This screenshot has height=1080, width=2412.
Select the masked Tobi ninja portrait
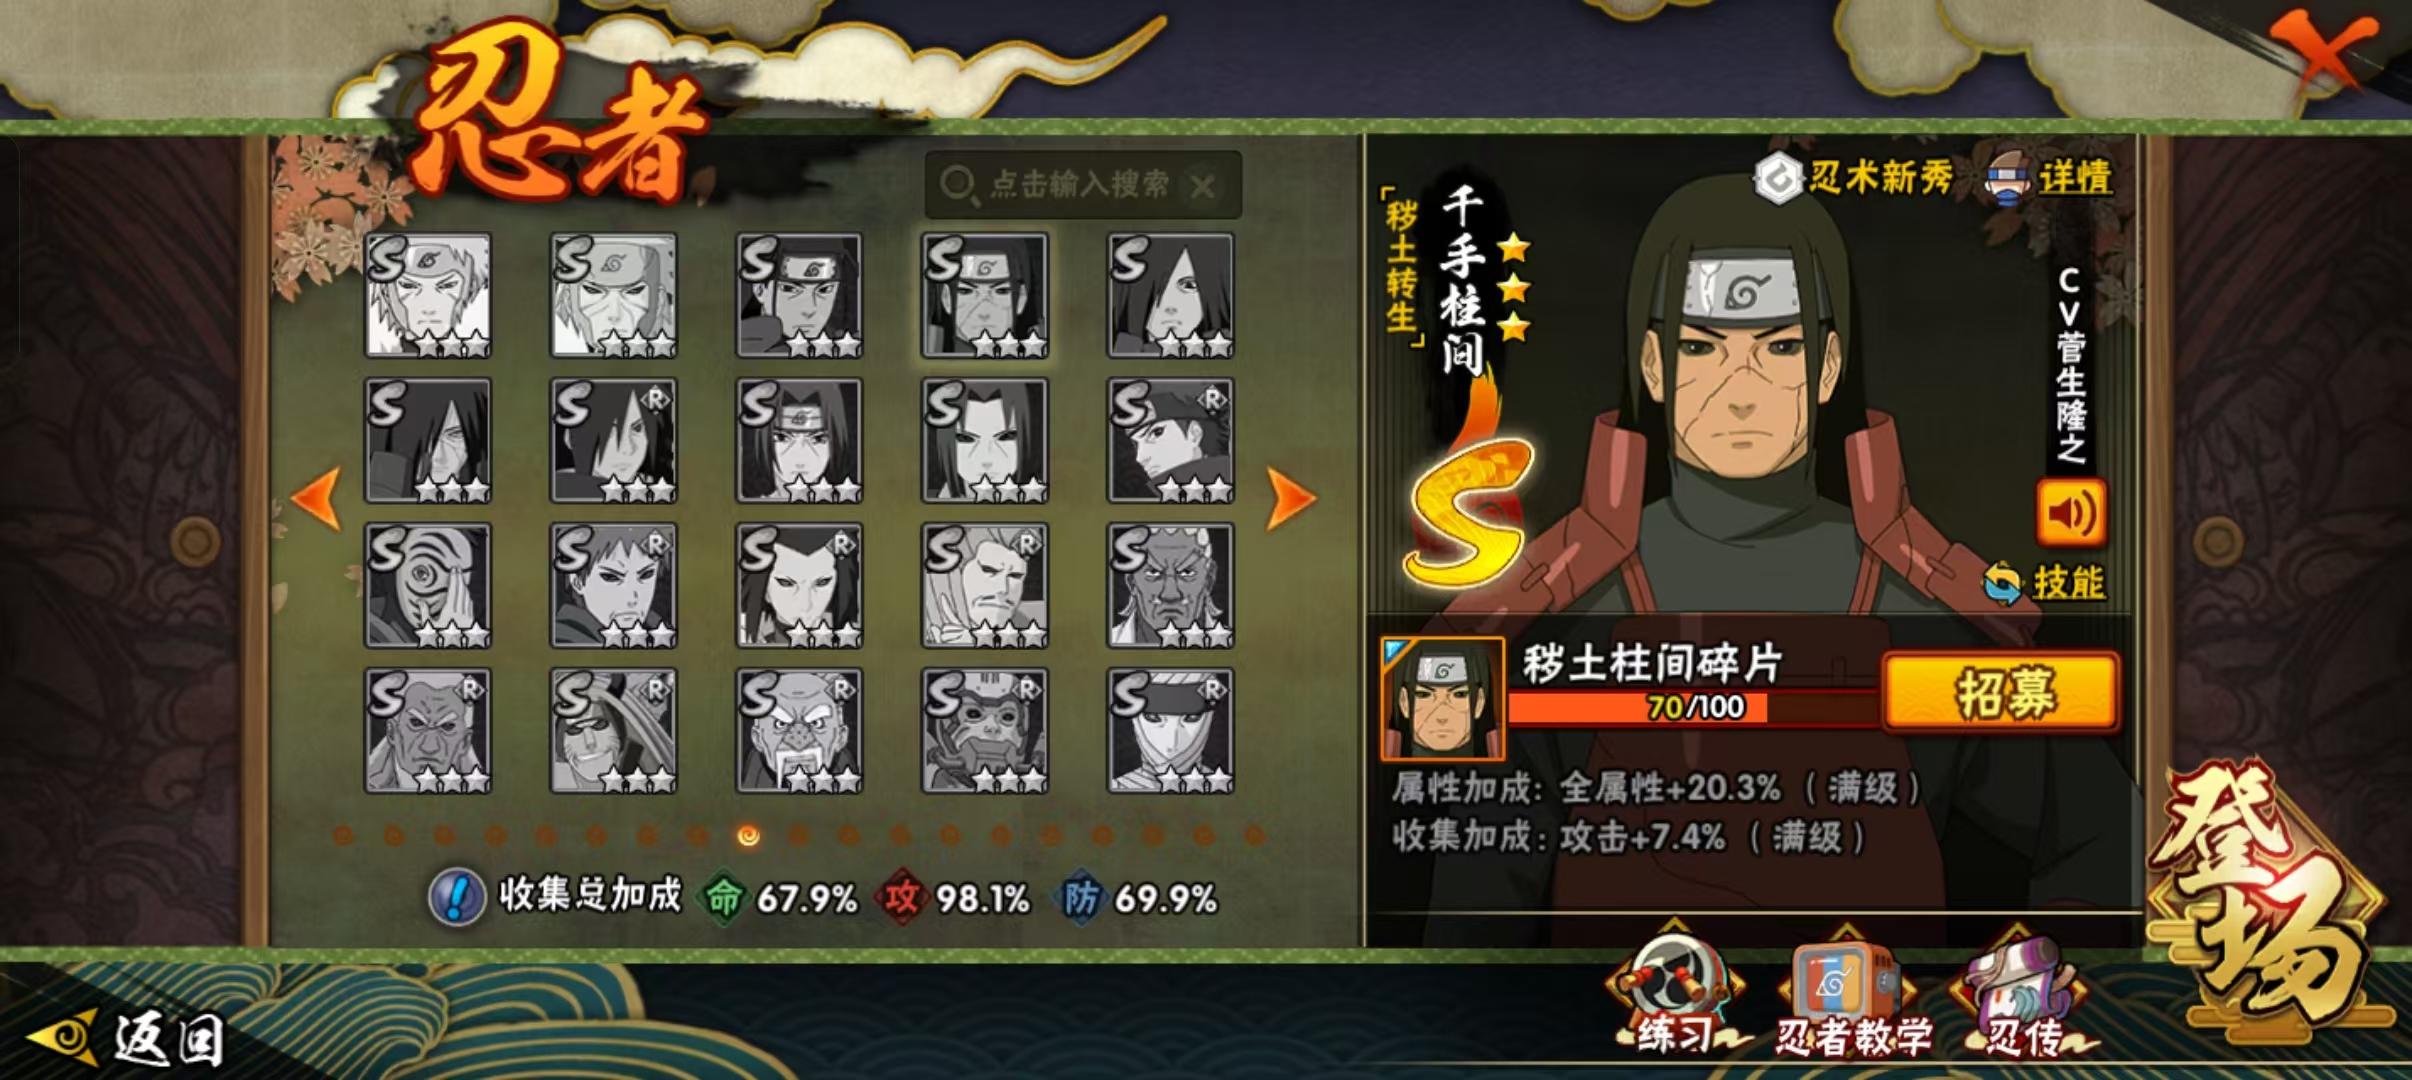427,585
